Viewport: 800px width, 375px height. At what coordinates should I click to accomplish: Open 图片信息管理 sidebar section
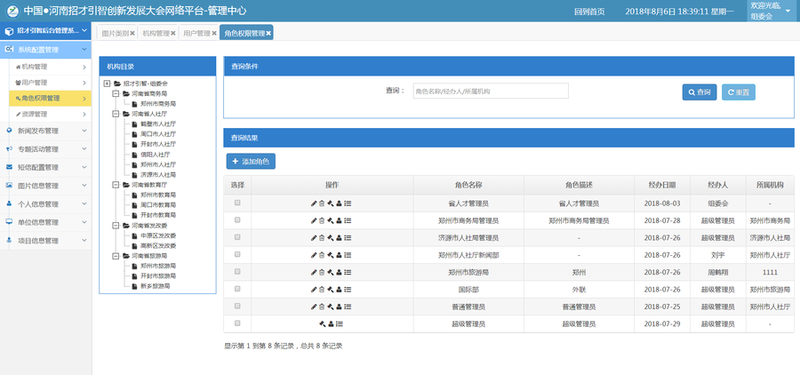[45, 186]
